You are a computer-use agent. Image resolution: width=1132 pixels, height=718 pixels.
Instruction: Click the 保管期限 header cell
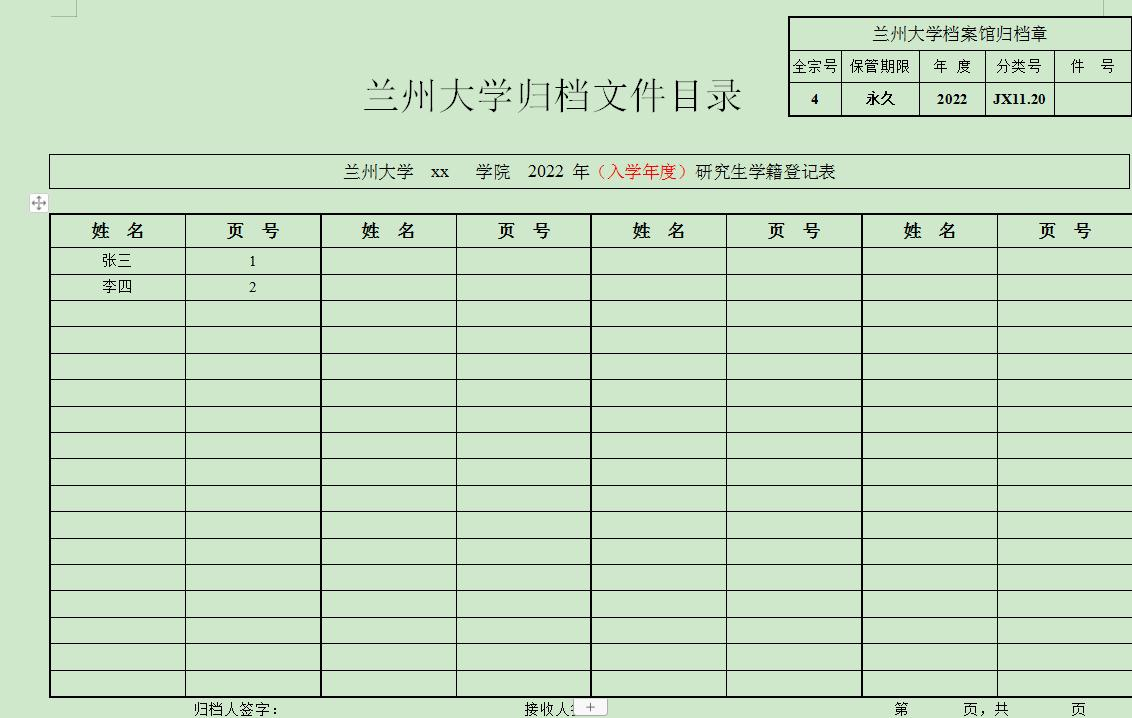coord(880,66)
